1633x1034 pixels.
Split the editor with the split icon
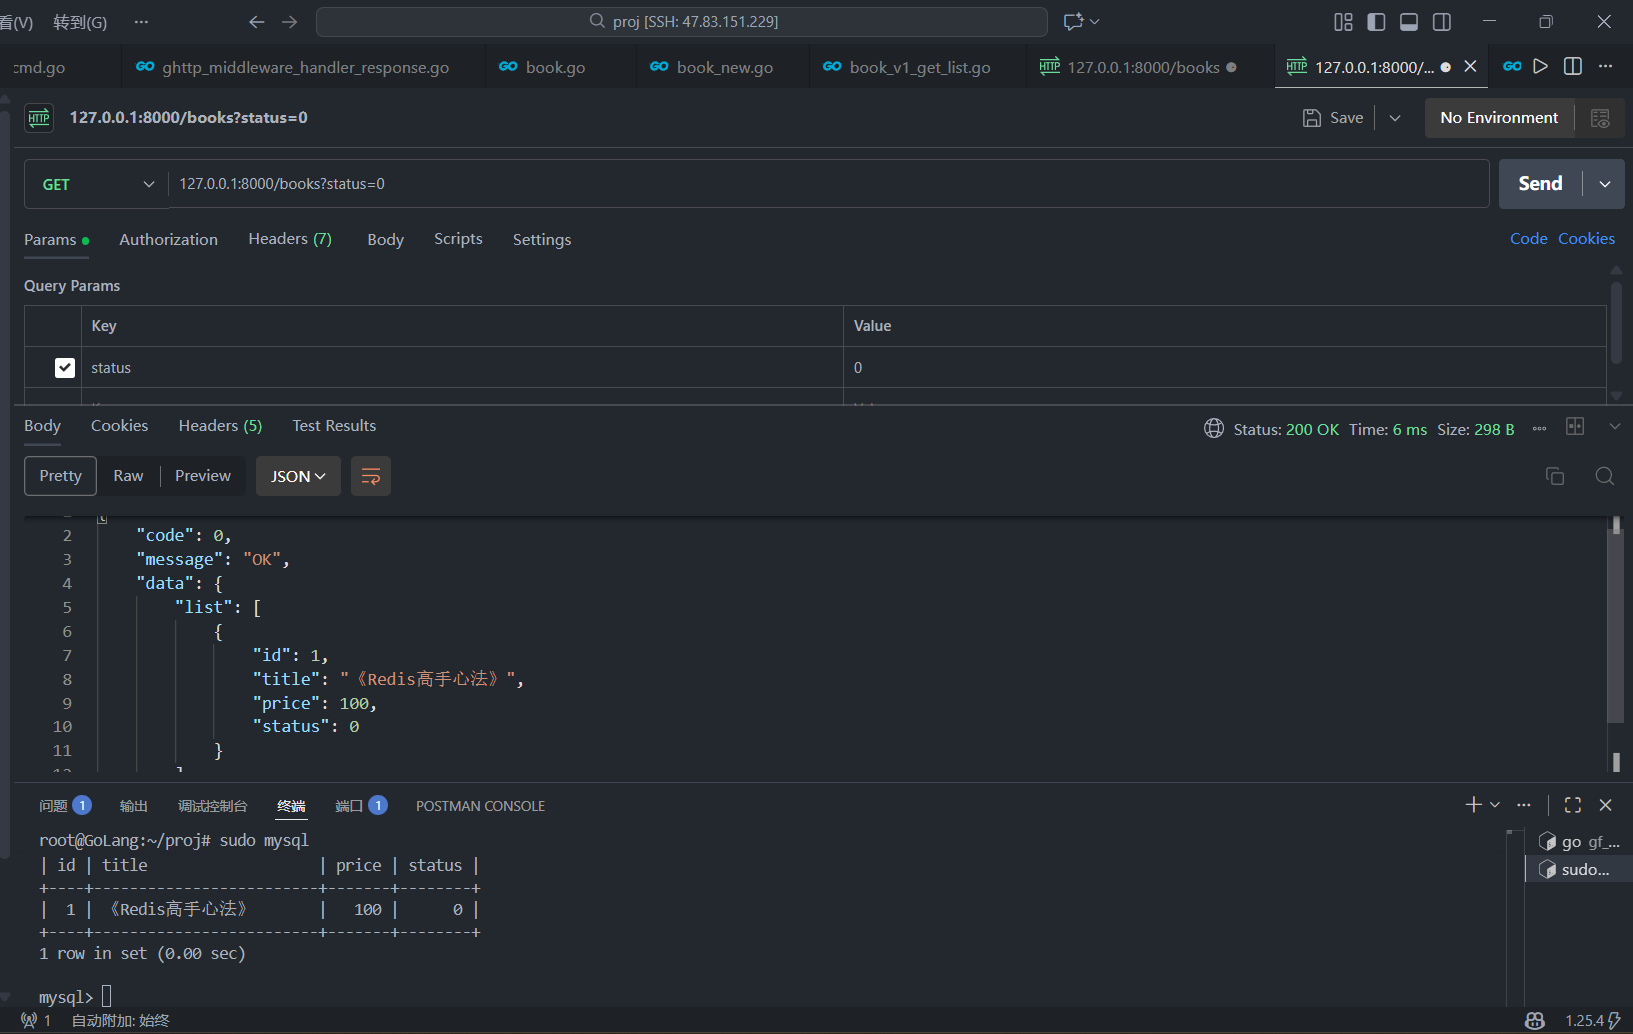click(x=1573, y=66)
